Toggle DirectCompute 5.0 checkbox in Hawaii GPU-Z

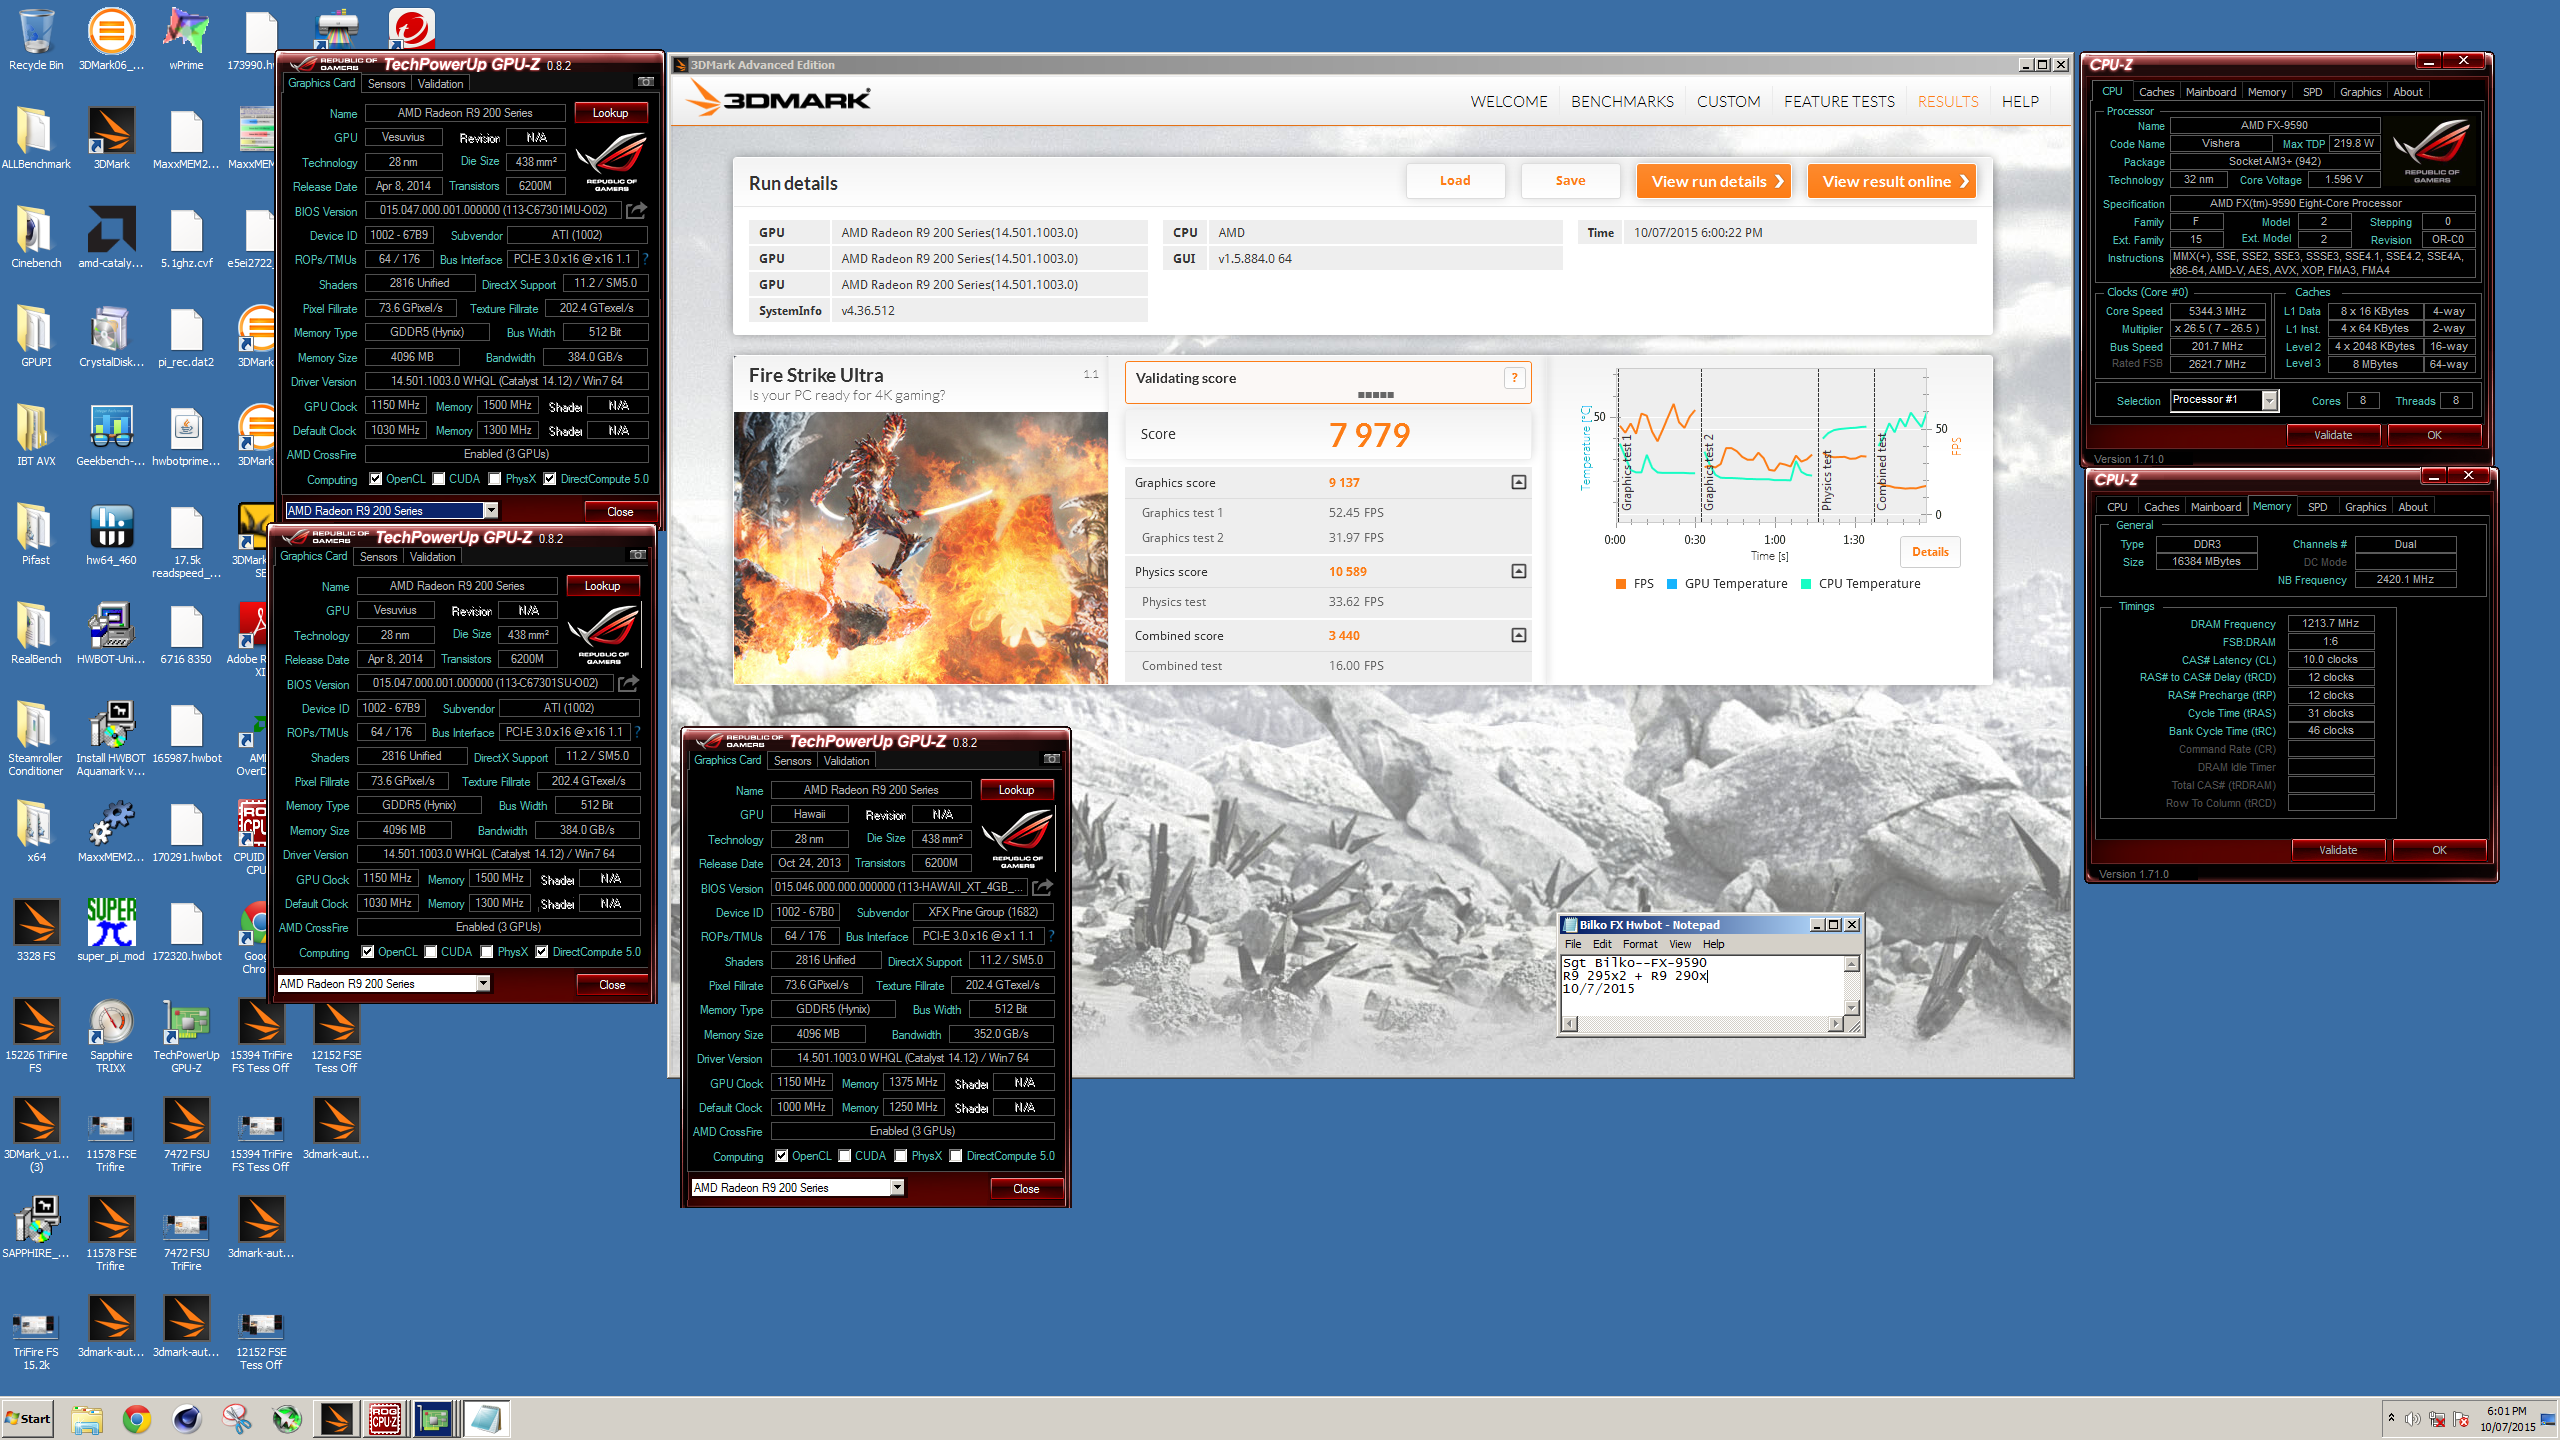coord(956,1156)
